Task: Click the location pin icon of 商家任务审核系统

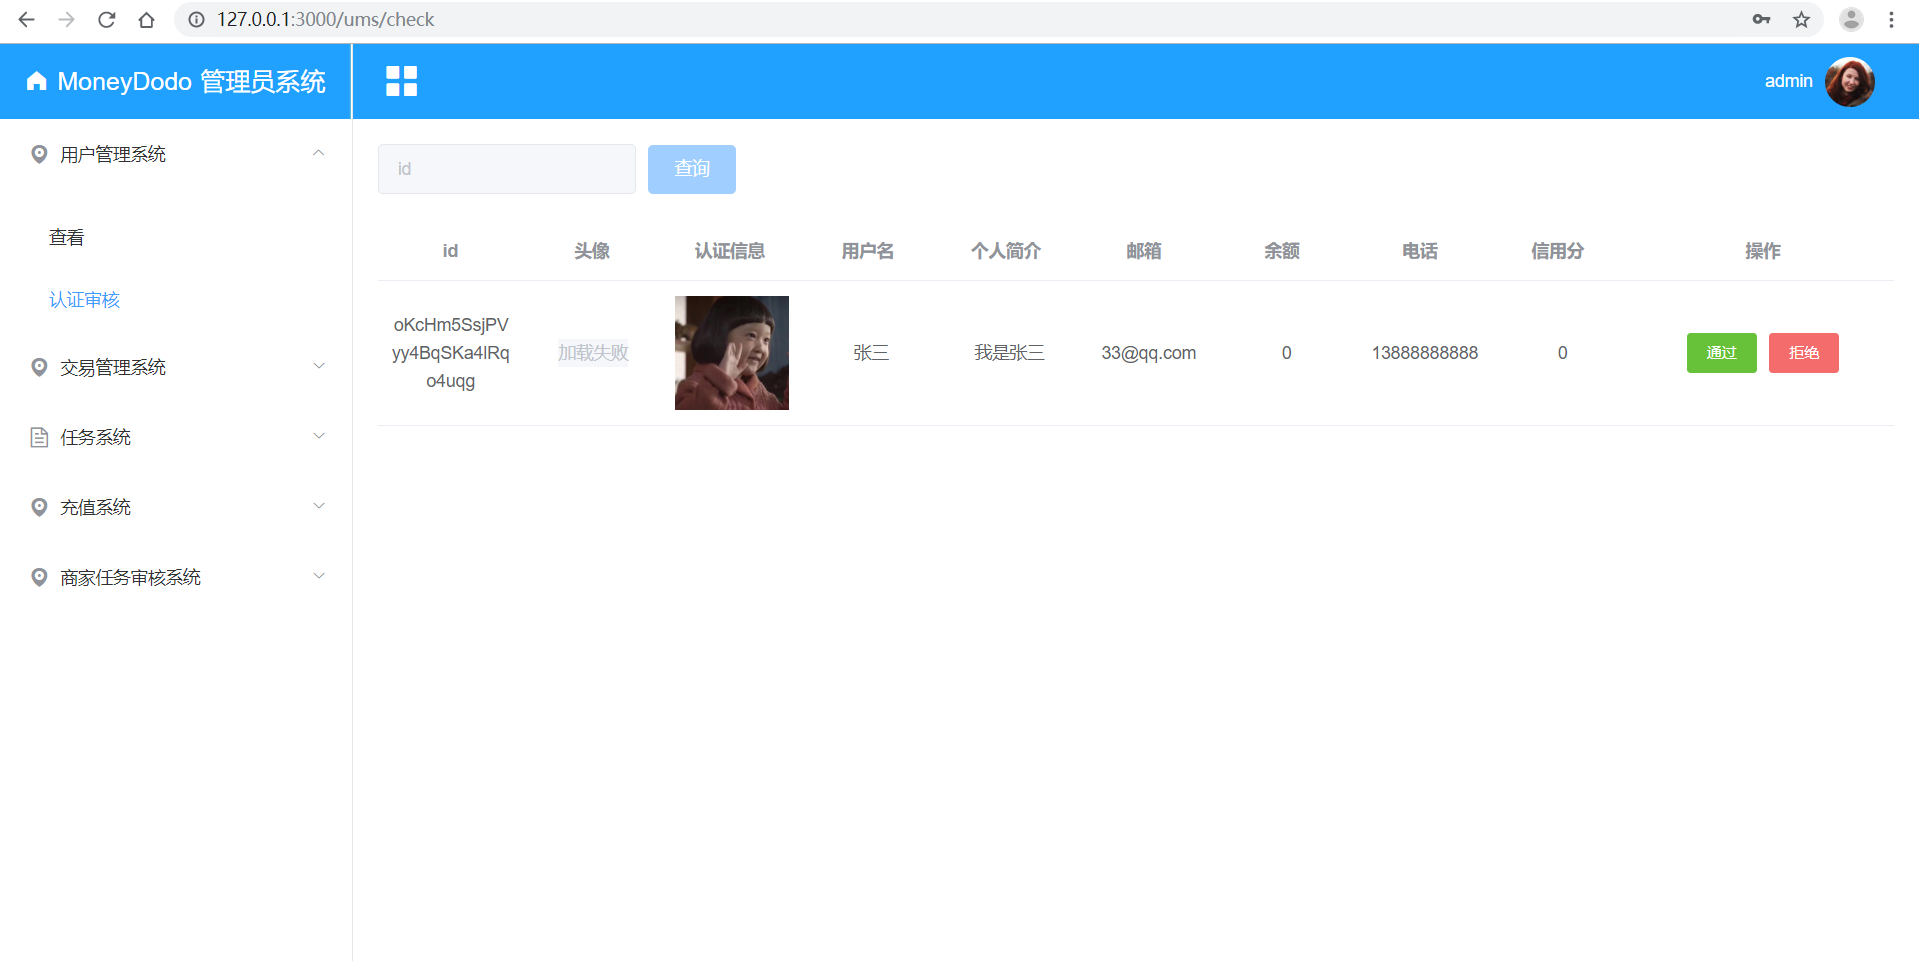Action: pyautogui.click(x=39, y=577)
